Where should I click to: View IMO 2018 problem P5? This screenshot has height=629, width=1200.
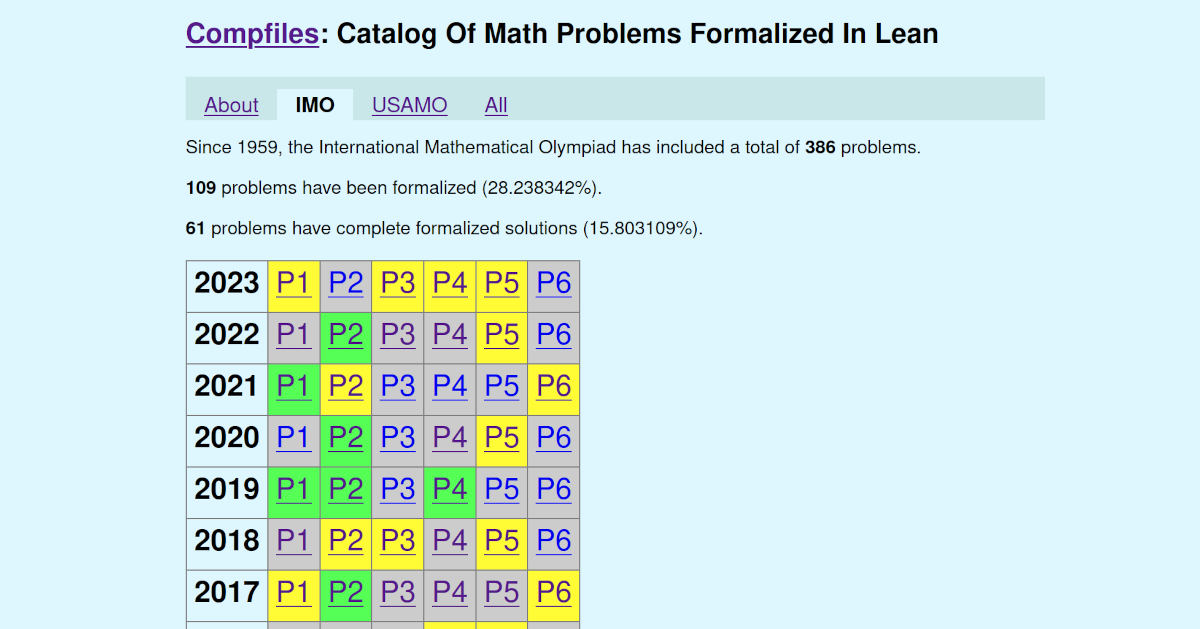502,541
